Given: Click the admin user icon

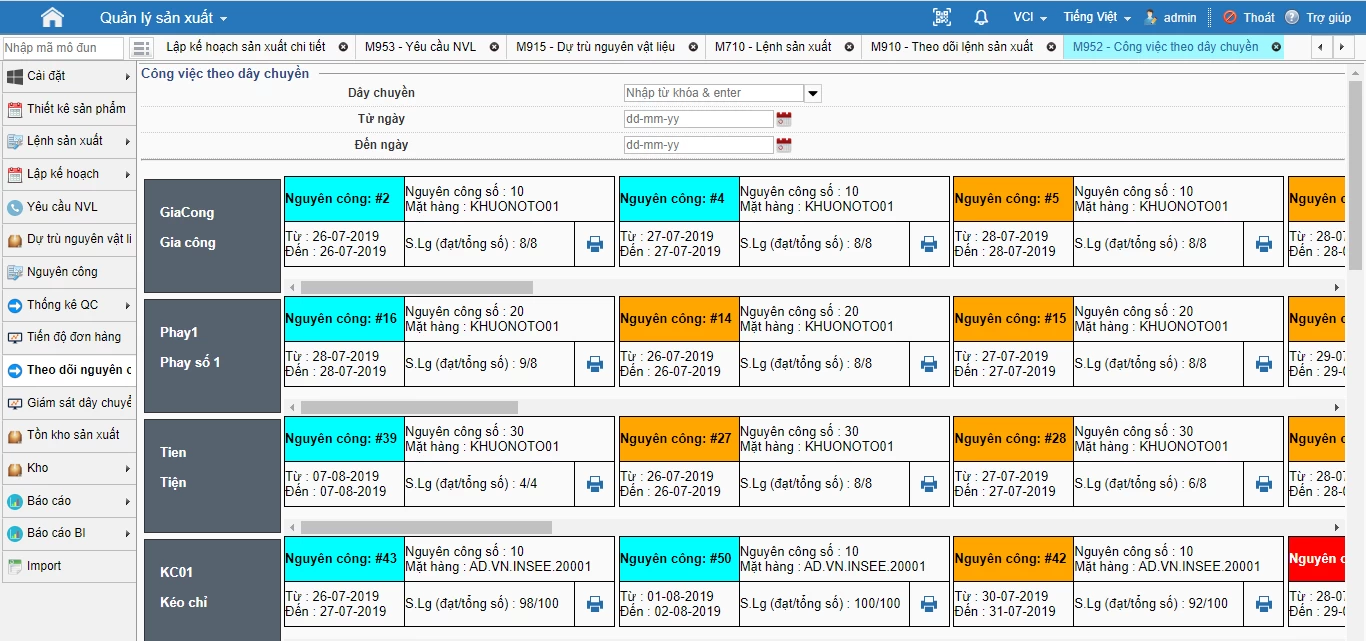Looking at the screenshot, I should pyautogui.click(x=1151, y=17).
